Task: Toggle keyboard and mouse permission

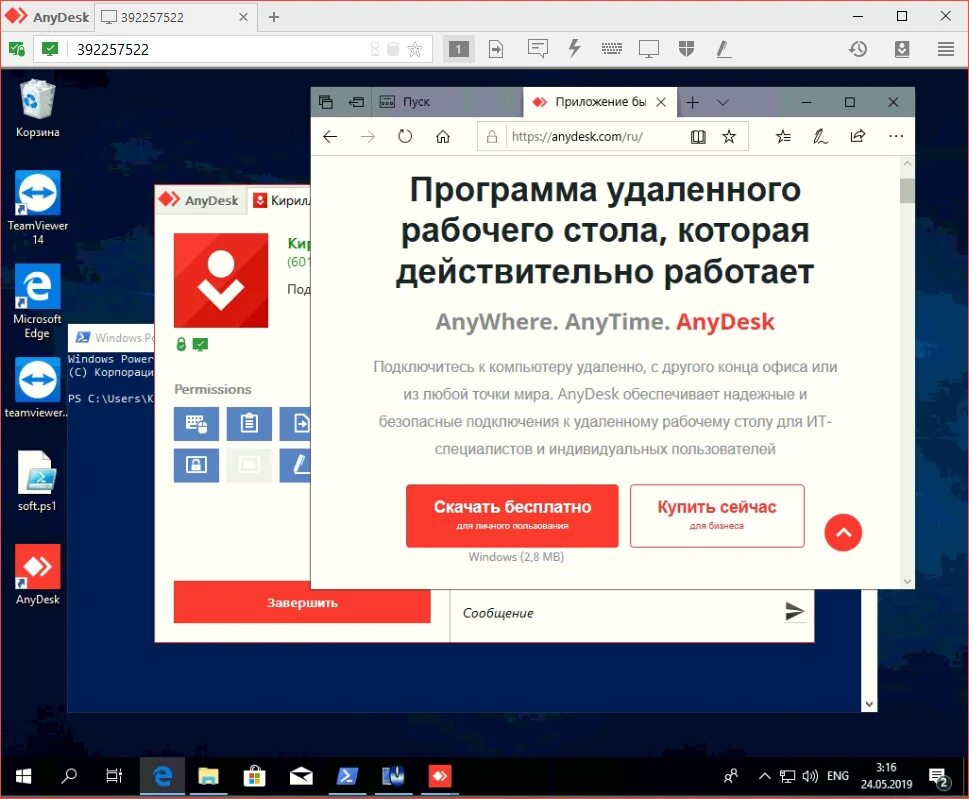Action: pyautogui.click(x=196, y=423)
